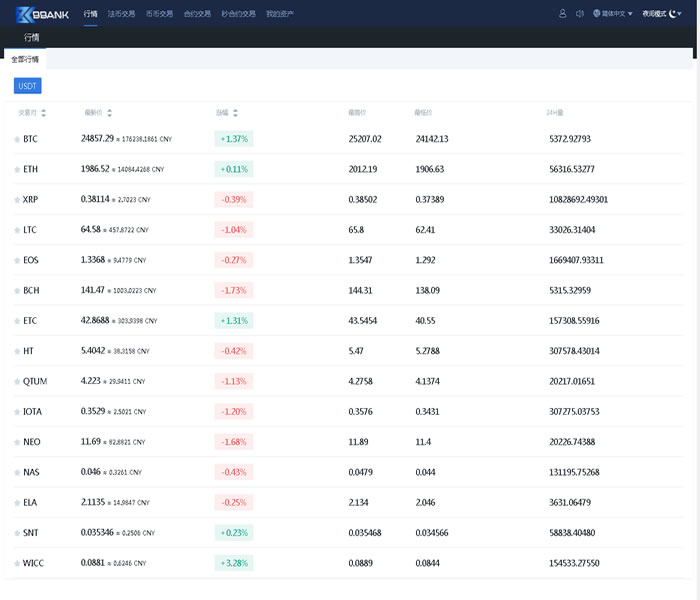Toggle night mode moon icon
Image resolution: width=700 pixels, height=600 pixels.
(x=672, y=13)
